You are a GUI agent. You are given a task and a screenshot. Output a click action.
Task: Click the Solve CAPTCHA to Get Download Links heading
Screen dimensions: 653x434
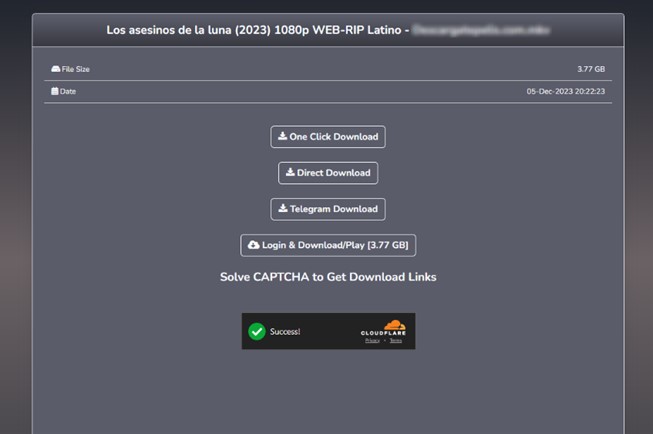point(328,277)
